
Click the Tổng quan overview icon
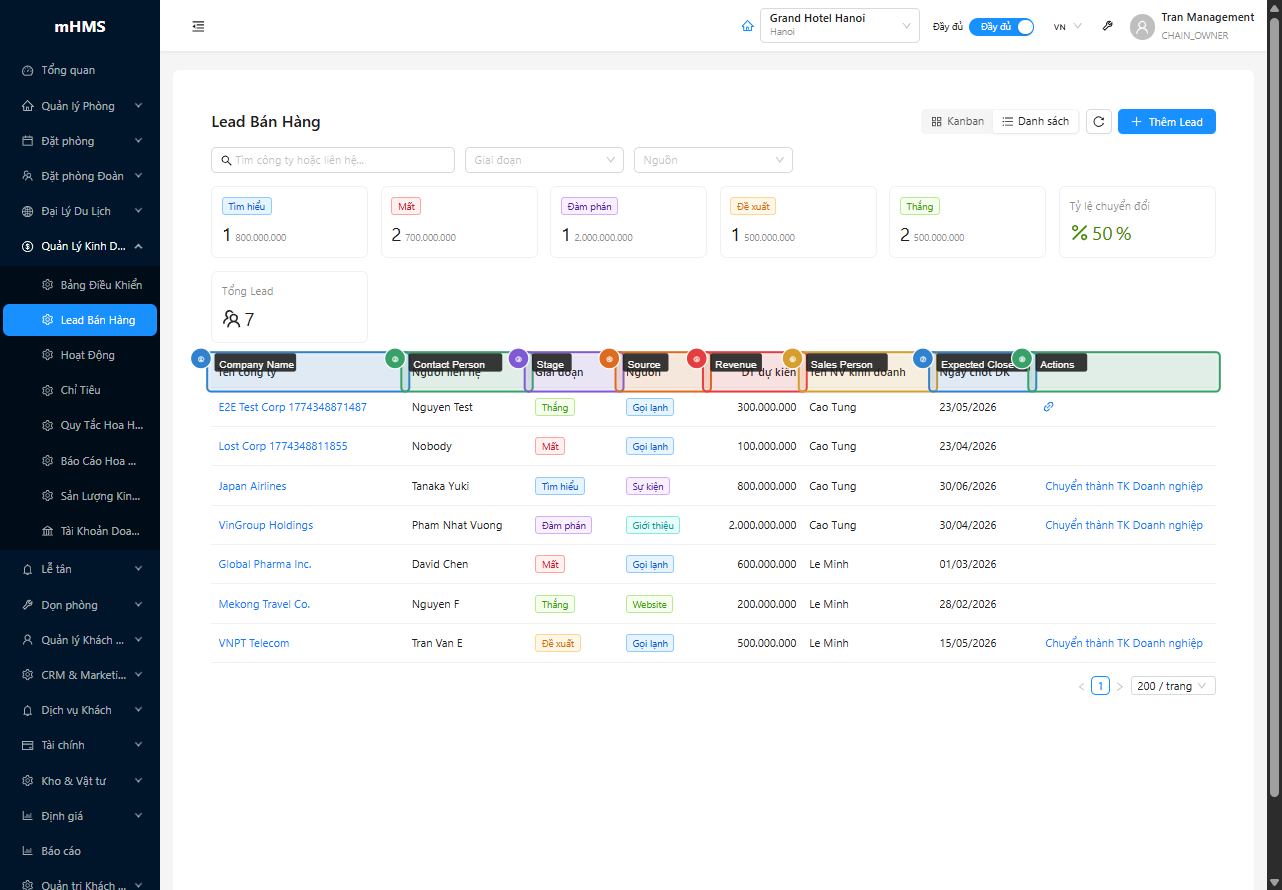[25, 70]
